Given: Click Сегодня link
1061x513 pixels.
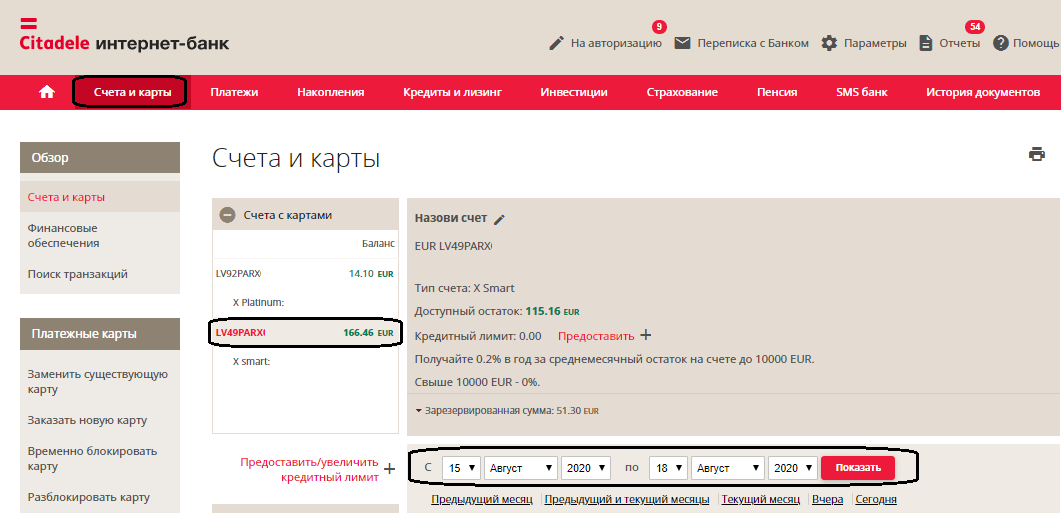Looking at the screenshot, I should (x=876, y=499).
